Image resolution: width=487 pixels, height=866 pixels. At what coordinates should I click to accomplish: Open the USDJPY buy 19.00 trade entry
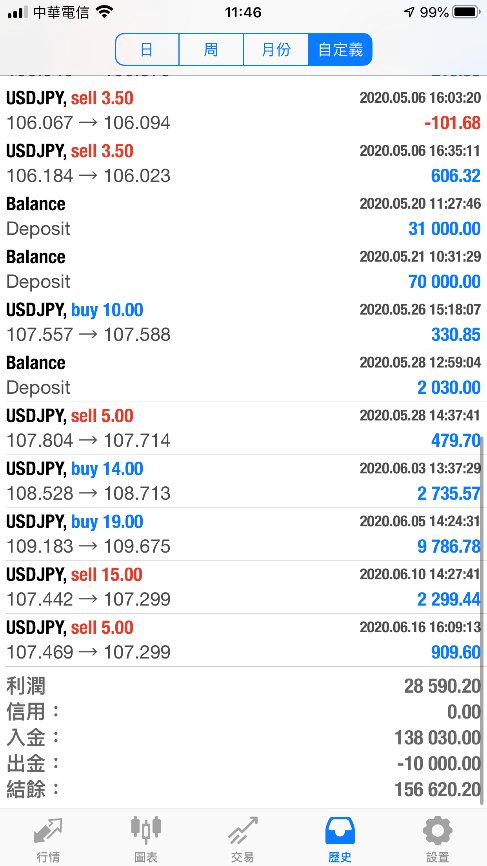coord(244,534)
